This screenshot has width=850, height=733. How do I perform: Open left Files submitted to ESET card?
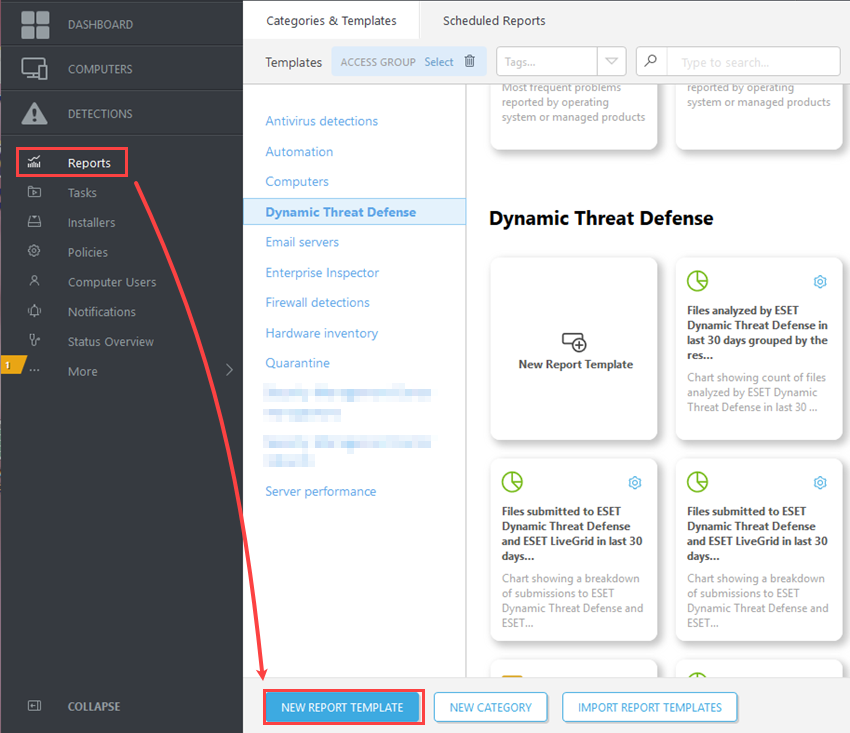(x=574, y=549)
